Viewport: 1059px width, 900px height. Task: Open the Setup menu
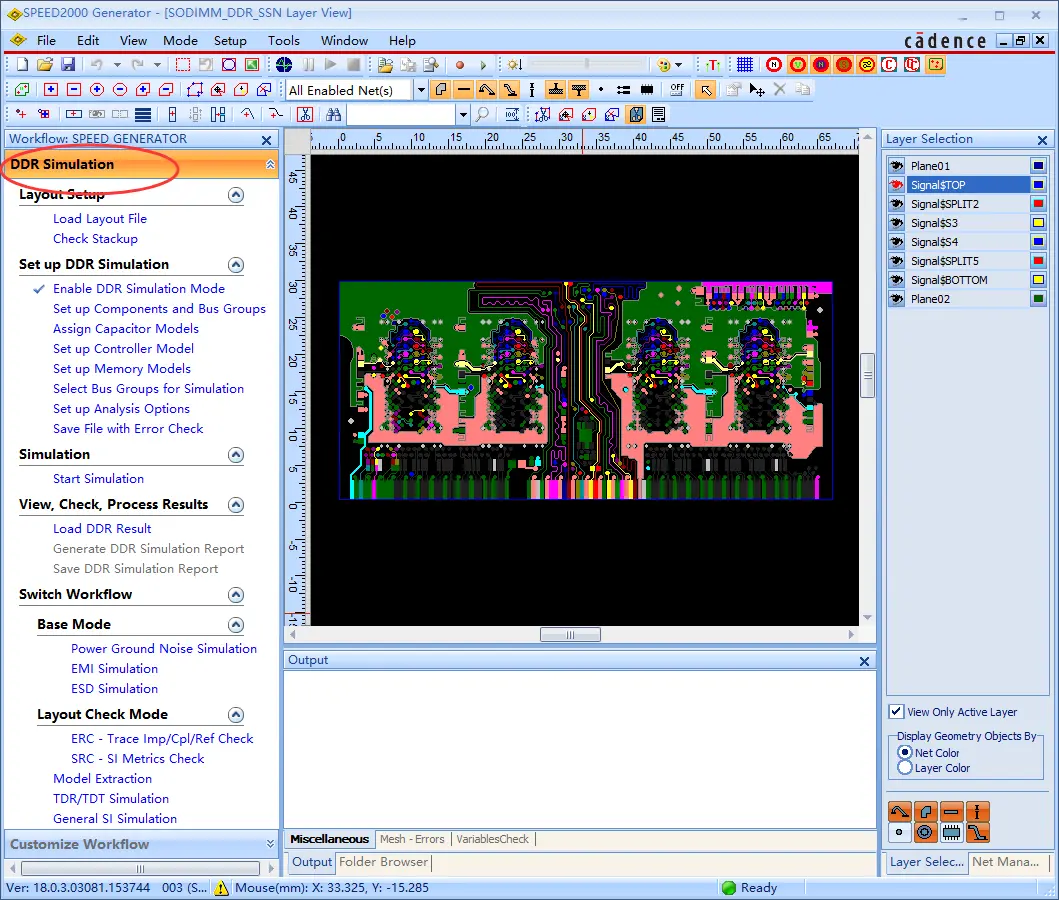click(x=230, y=41)
